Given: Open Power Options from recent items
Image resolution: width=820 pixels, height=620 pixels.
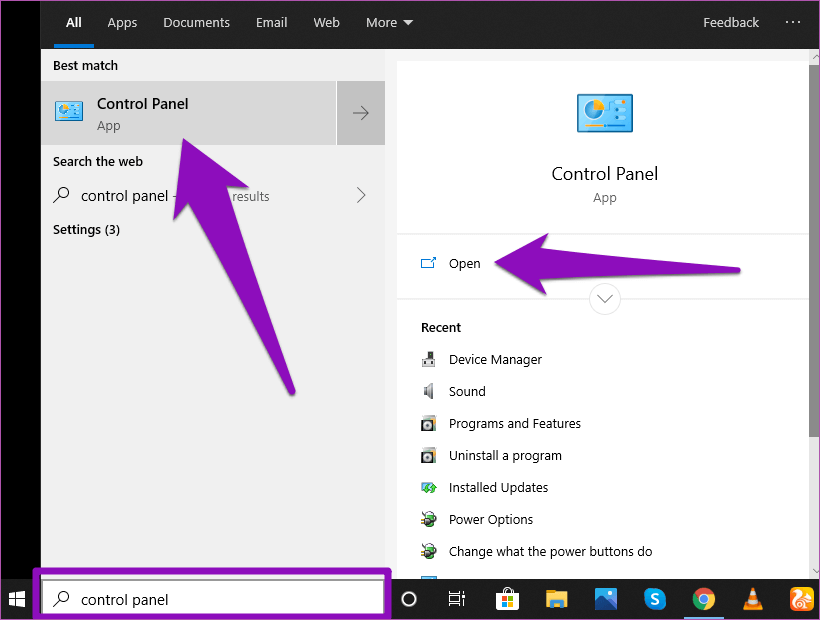Looking at the screenshot, I should 490,519.
